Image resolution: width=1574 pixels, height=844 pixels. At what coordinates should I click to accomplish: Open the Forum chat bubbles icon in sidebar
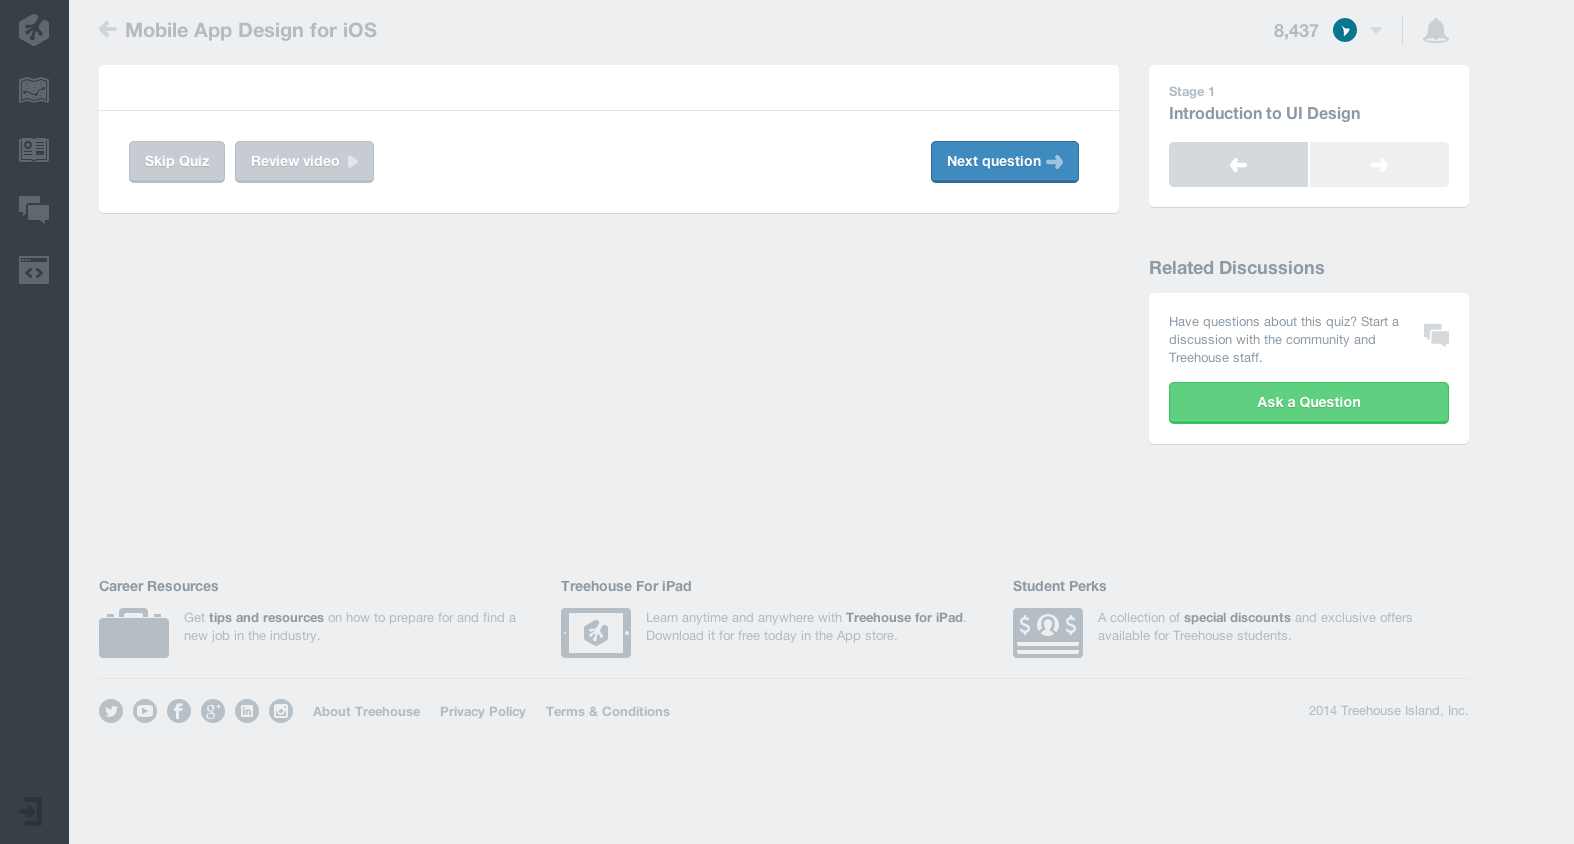[34, 209]
